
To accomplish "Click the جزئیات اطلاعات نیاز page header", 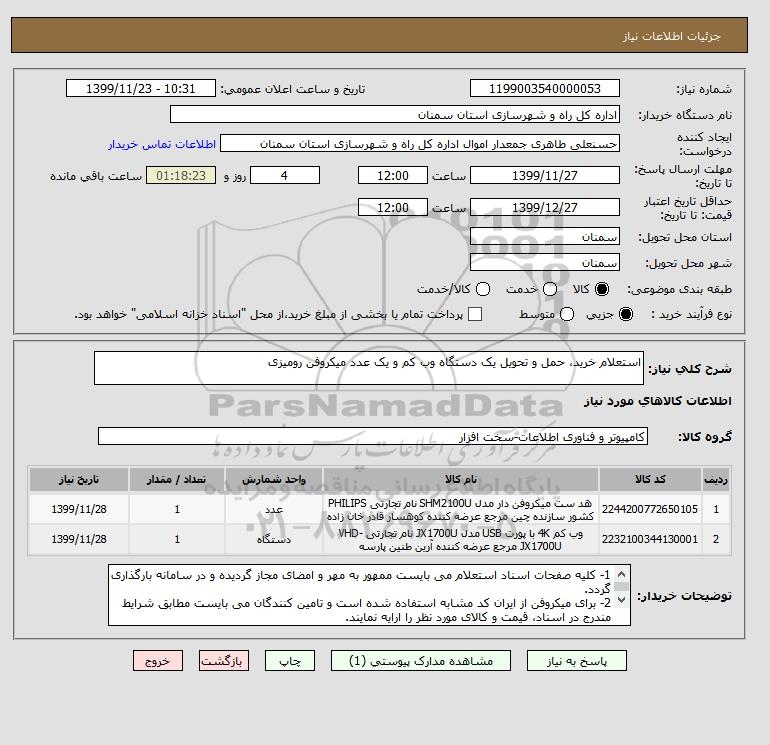I will click(671, 36).
